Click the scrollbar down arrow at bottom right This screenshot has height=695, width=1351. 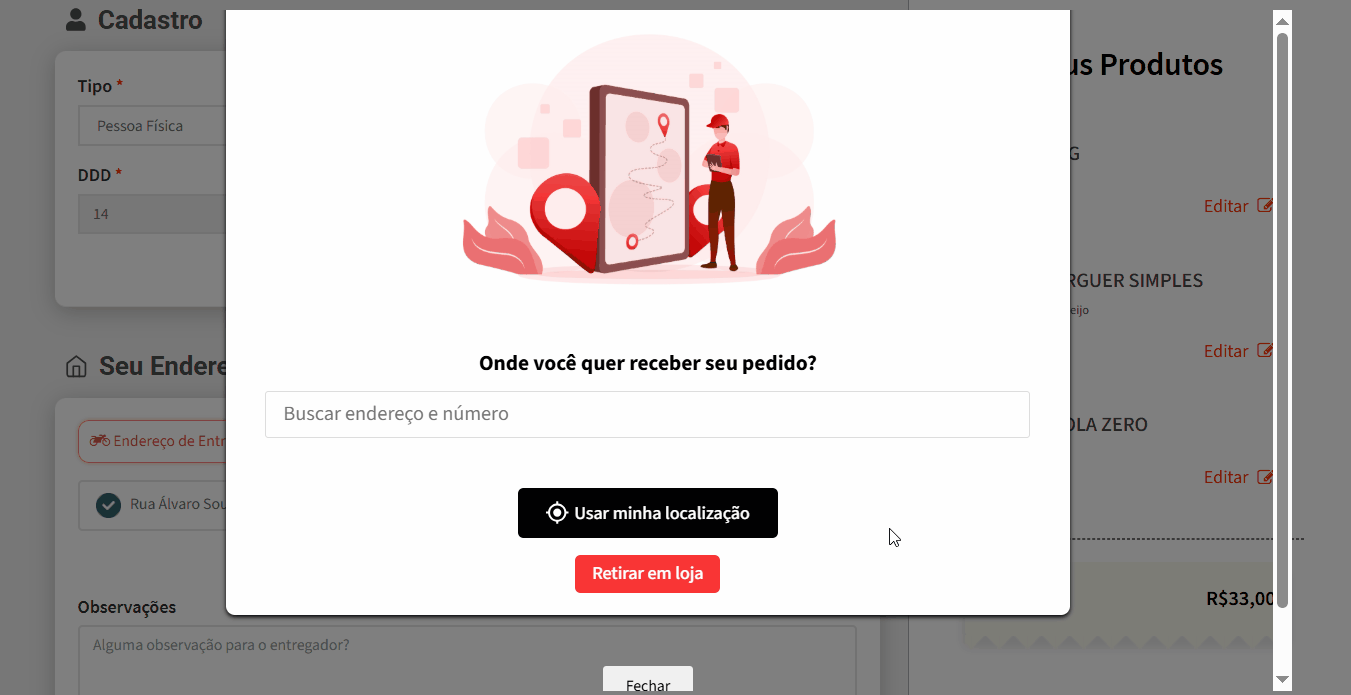[x=1282, y=680]
